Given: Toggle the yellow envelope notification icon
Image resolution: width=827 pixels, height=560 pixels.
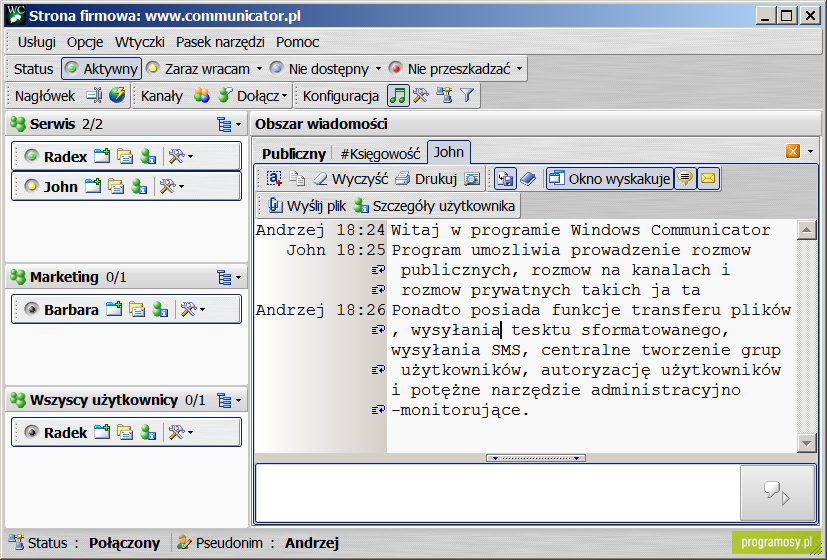Looking at the screenshot, I should click(x=708, y=179).
